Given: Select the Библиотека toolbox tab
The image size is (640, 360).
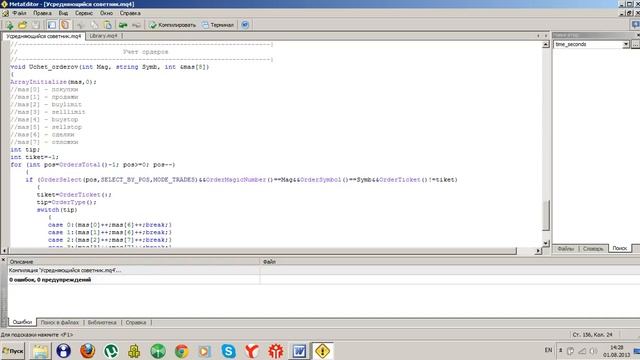Looking at the screenshot, I should click(102, 322).
